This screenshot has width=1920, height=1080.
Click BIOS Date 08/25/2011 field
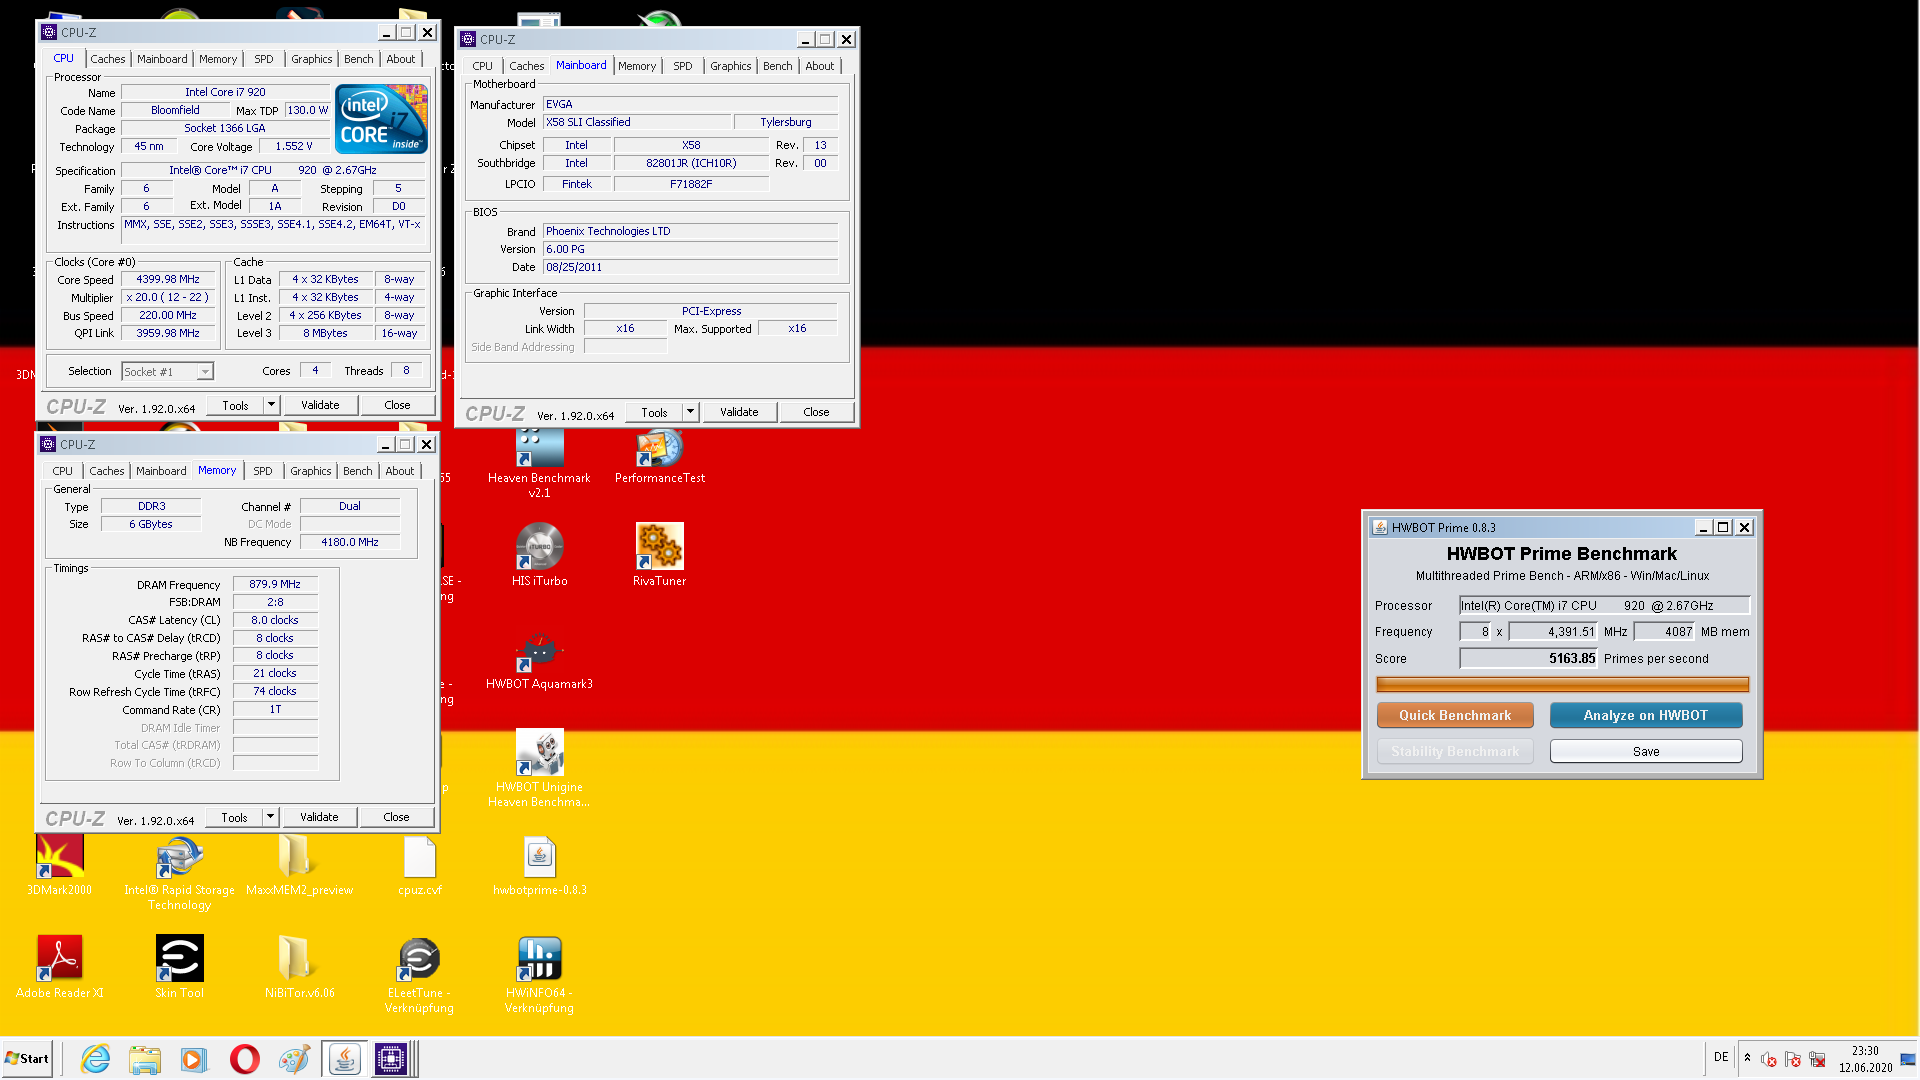click(690, 267)
